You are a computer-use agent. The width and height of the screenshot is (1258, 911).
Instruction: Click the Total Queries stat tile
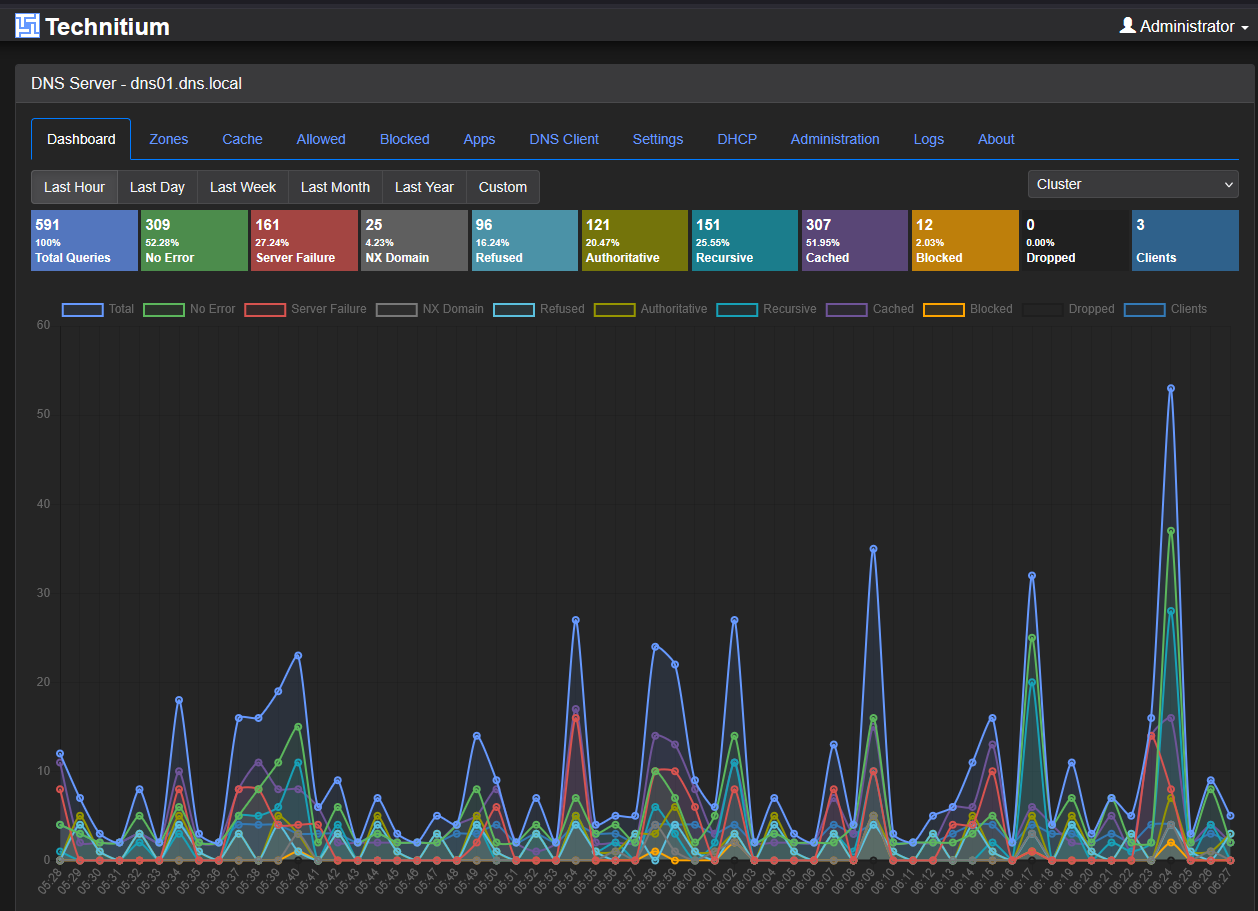click(84, 240)
